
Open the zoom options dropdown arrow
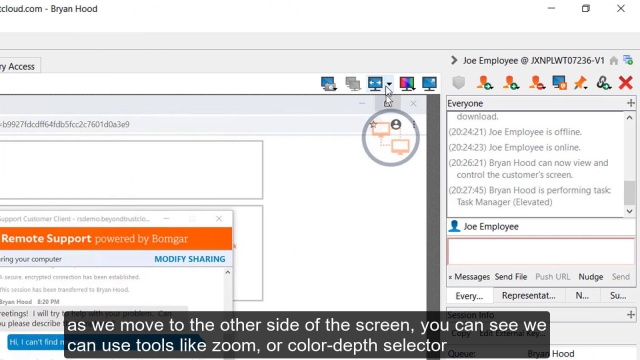(389, 84)
